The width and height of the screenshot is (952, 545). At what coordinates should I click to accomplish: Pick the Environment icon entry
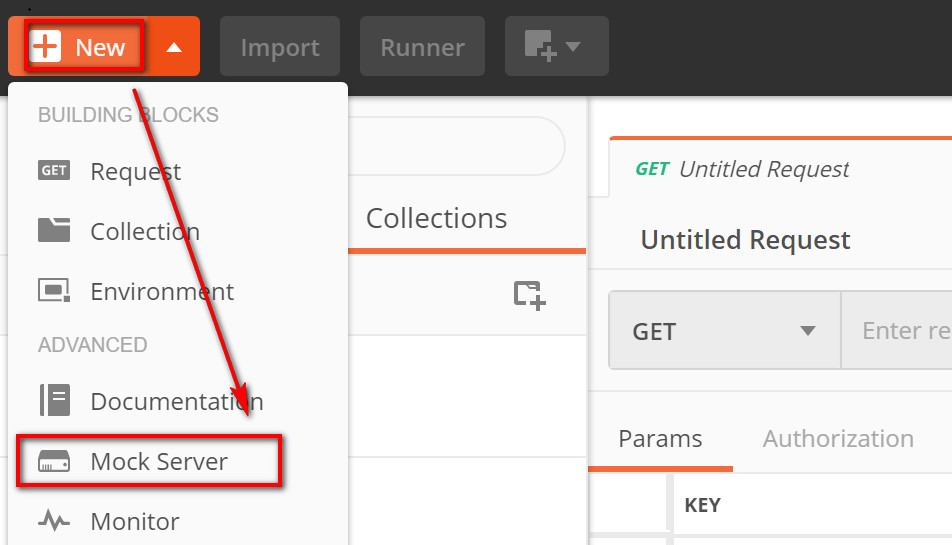[x=54, y=291]
